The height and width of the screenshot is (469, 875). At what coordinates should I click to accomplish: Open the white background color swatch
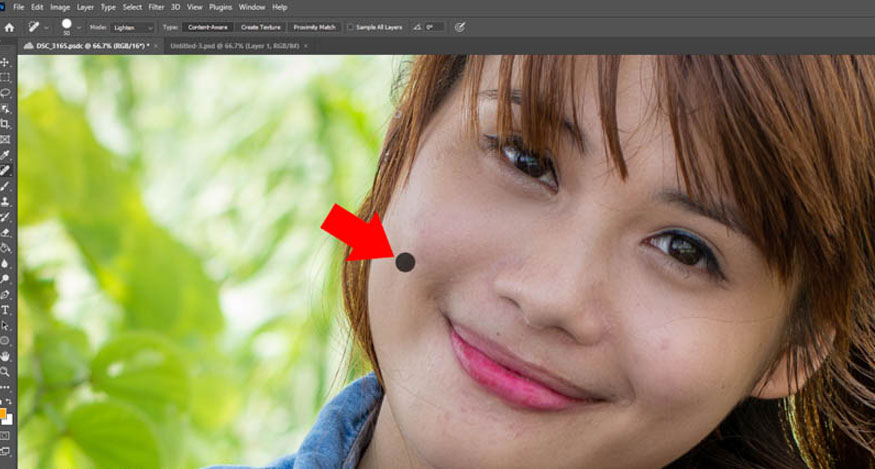click(8, 419)
